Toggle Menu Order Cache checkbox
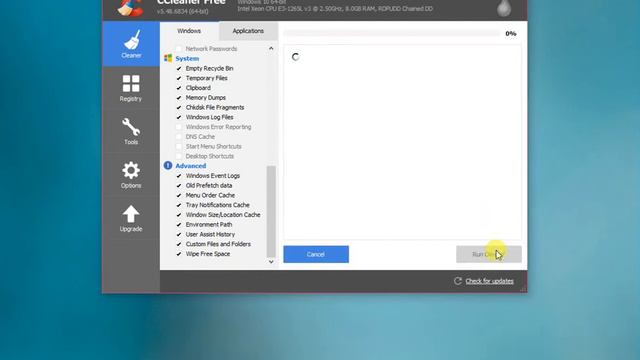 179,195
